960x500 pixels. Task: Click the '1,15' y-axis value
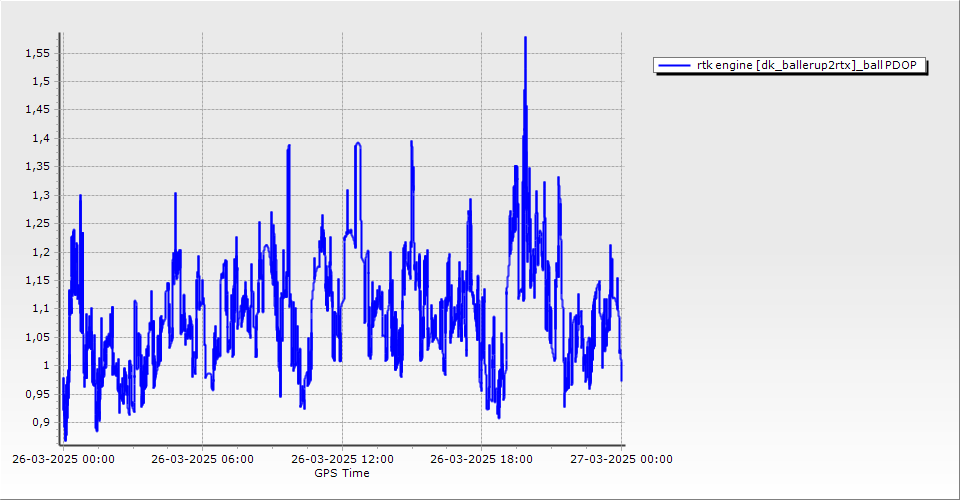[37, 280]
